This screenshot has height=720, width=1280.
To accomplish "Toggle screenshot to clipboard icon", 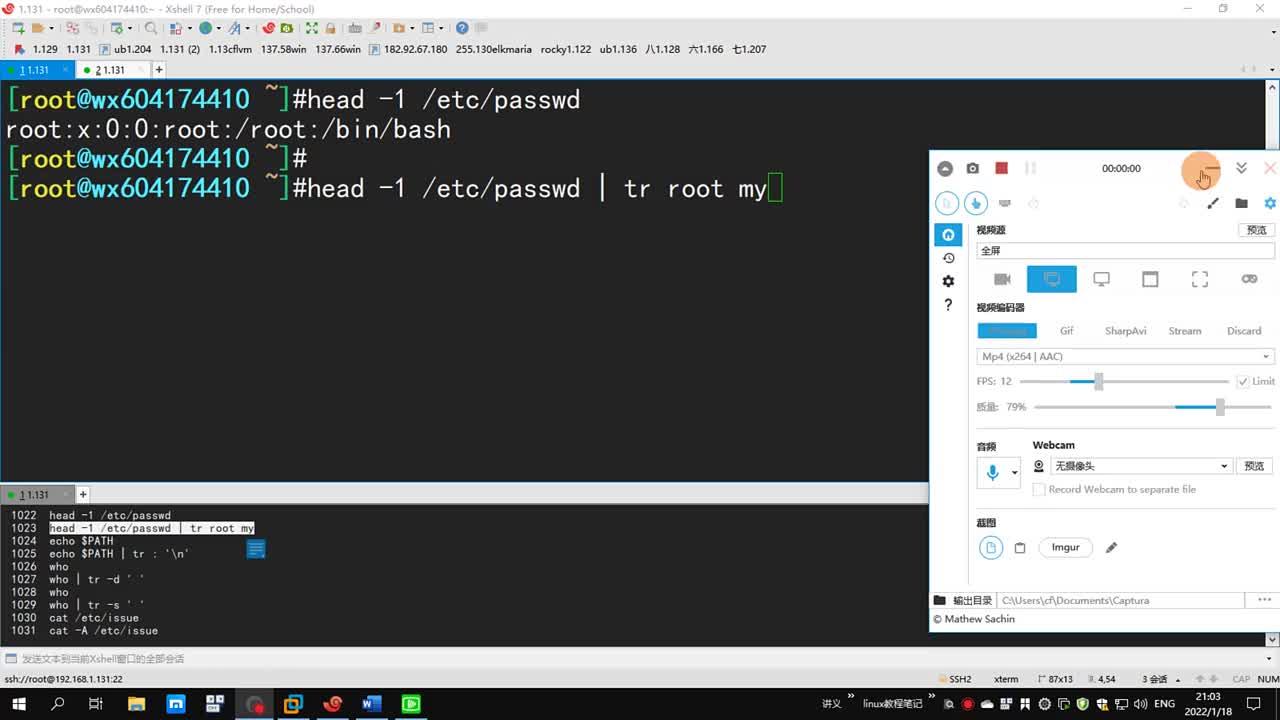I will (1020, 548).
